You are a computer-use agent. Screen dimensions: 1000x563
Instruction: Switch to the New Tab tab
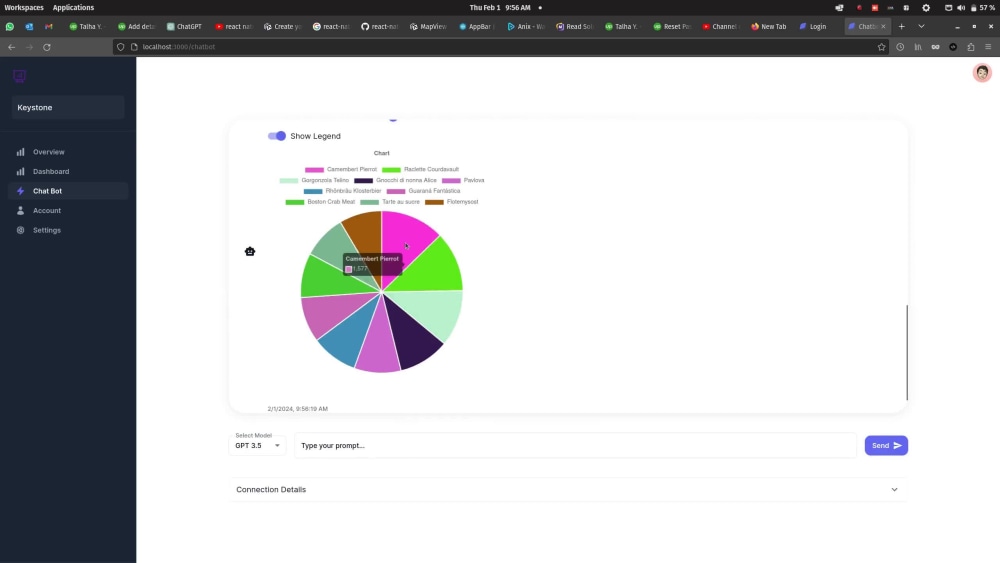click(769, 27)
